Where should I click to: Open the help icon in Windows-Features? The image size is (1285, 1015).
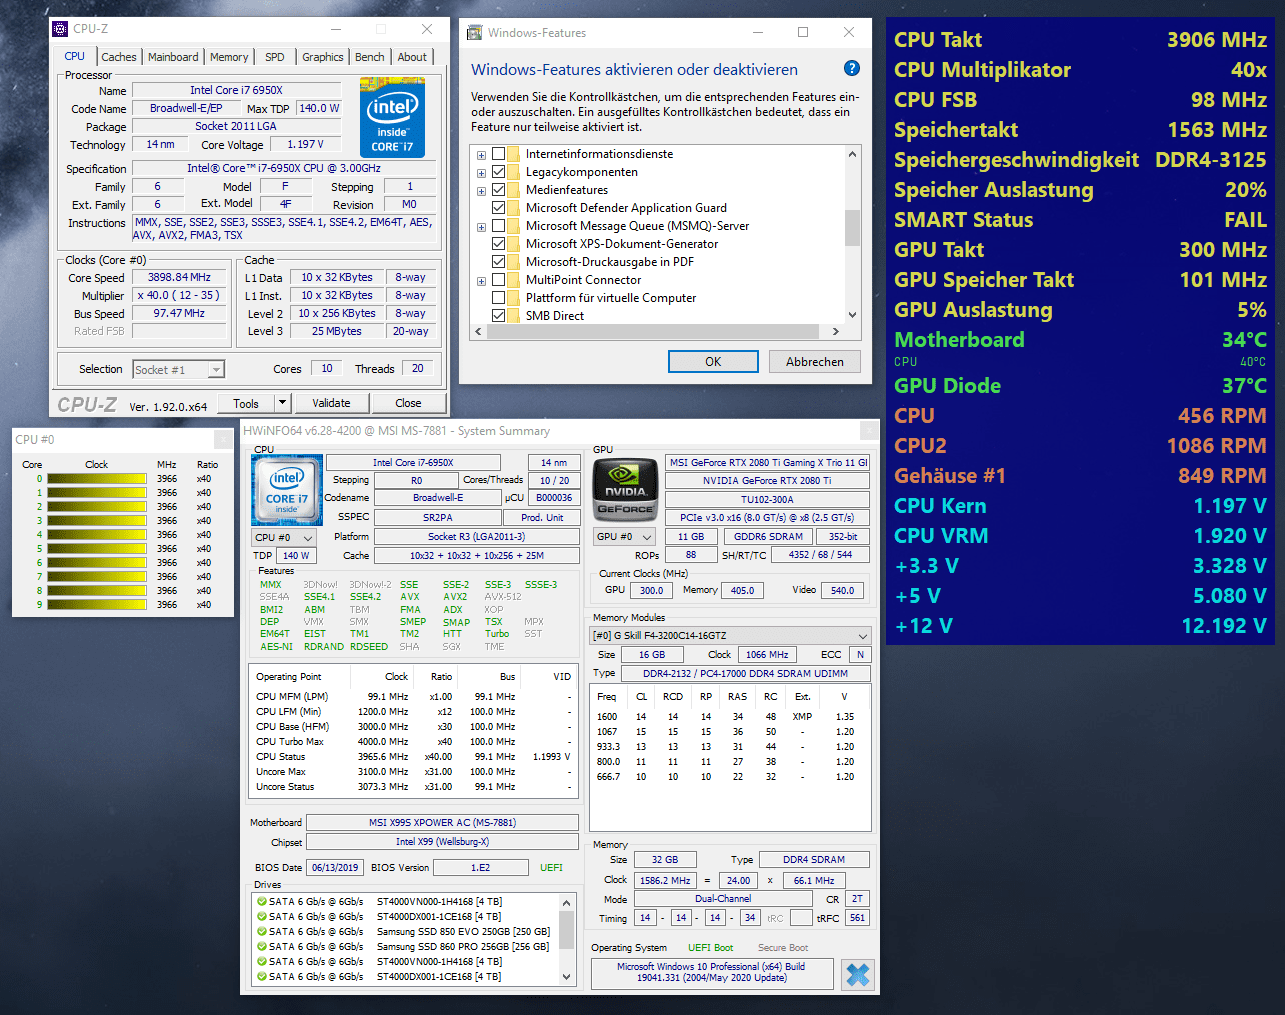point(852,68)
